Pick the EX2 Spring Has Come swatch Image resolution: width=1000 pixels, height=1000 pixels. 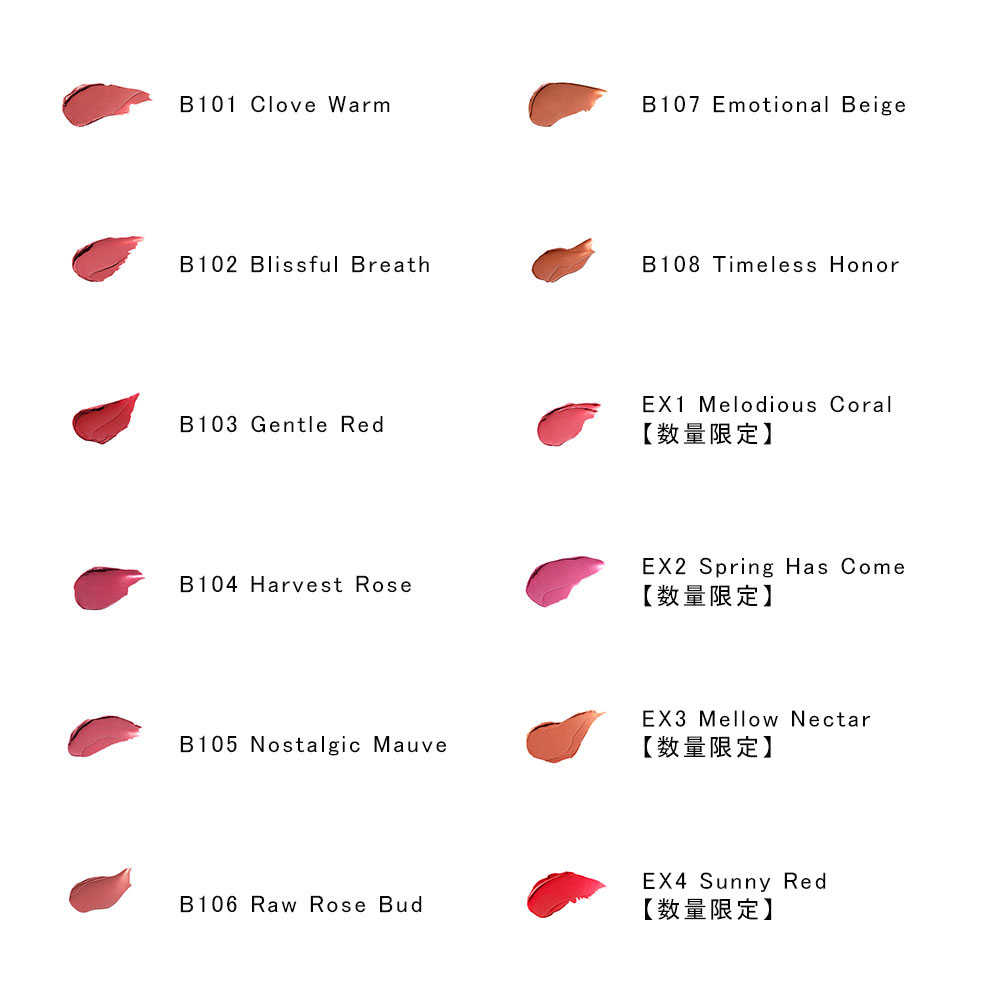(x=564, y=581)
